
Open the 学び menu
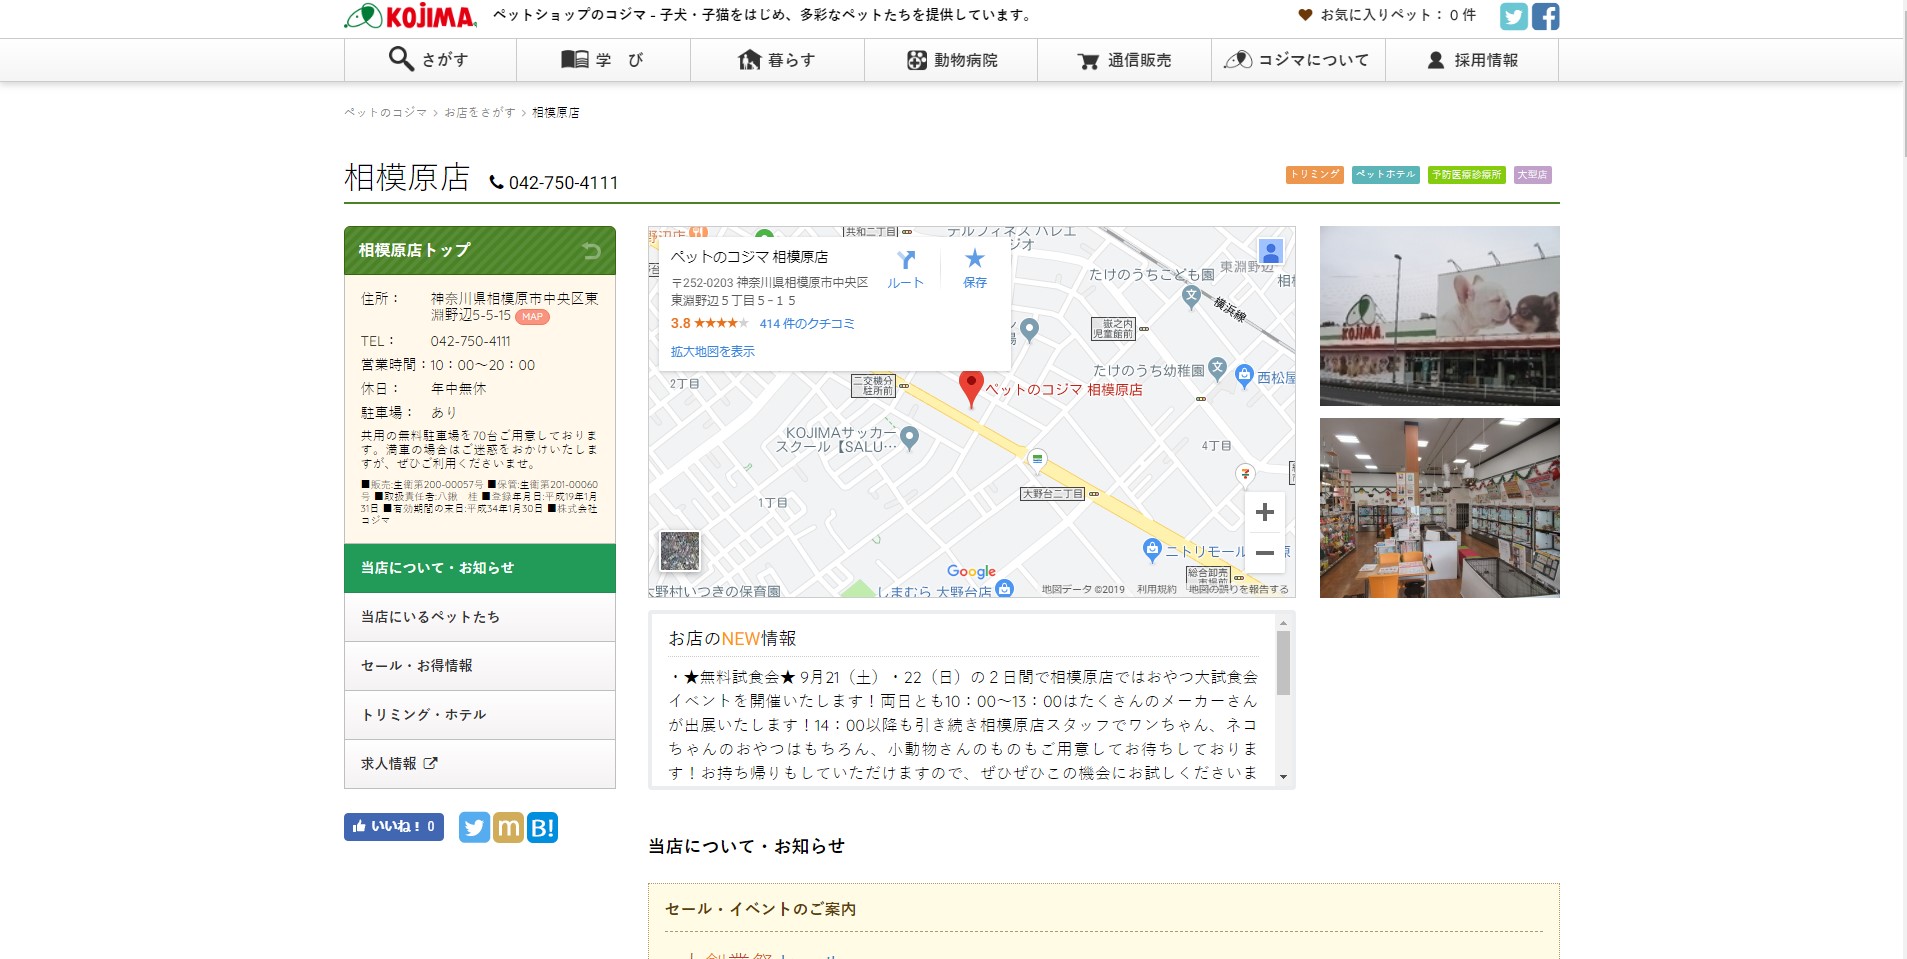tap(603, 60)
